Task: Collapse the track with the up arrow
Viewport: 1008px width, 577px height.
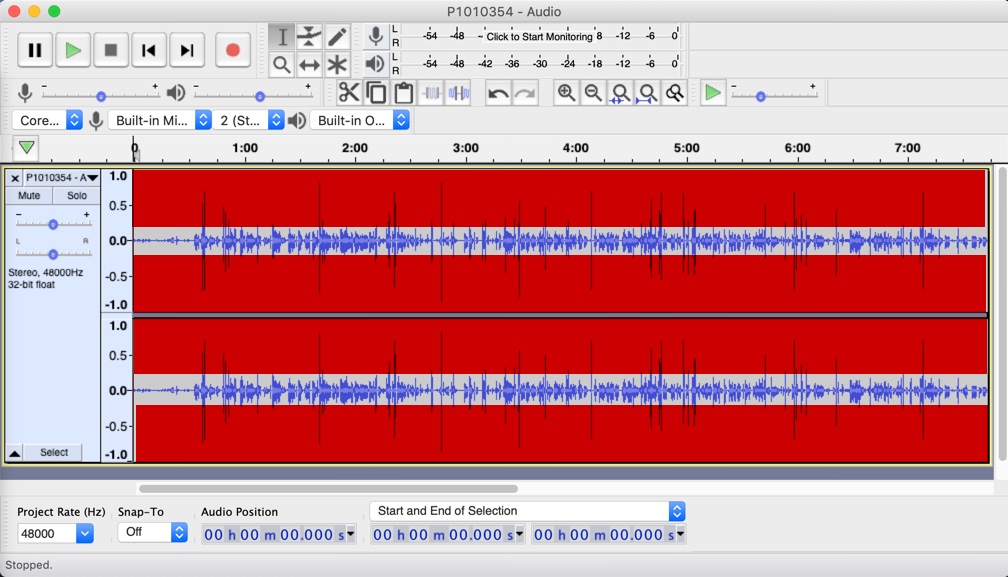Action: pos(14,453)
